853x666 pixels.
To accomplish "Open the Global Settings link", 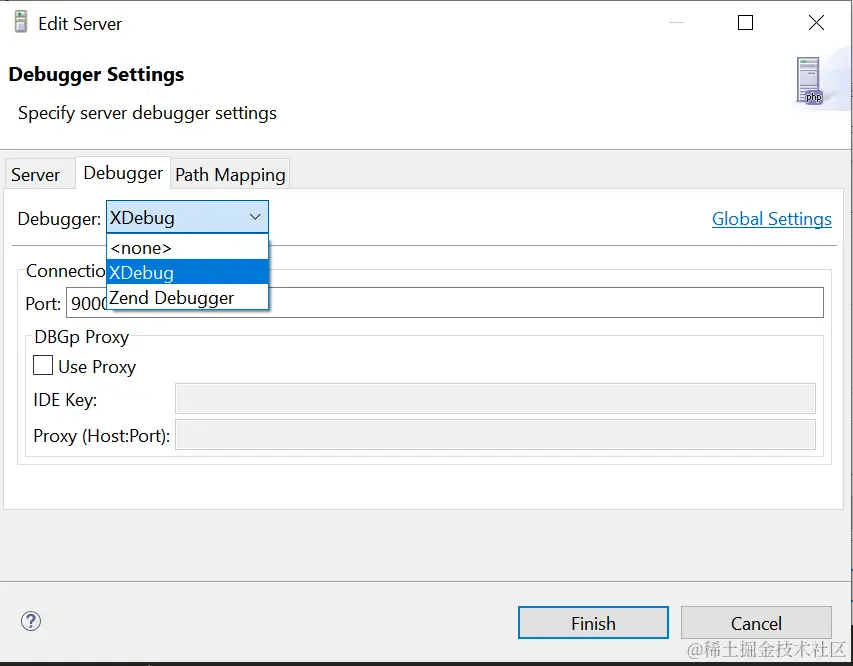I will pyautogui.click(x=771, y=219).
